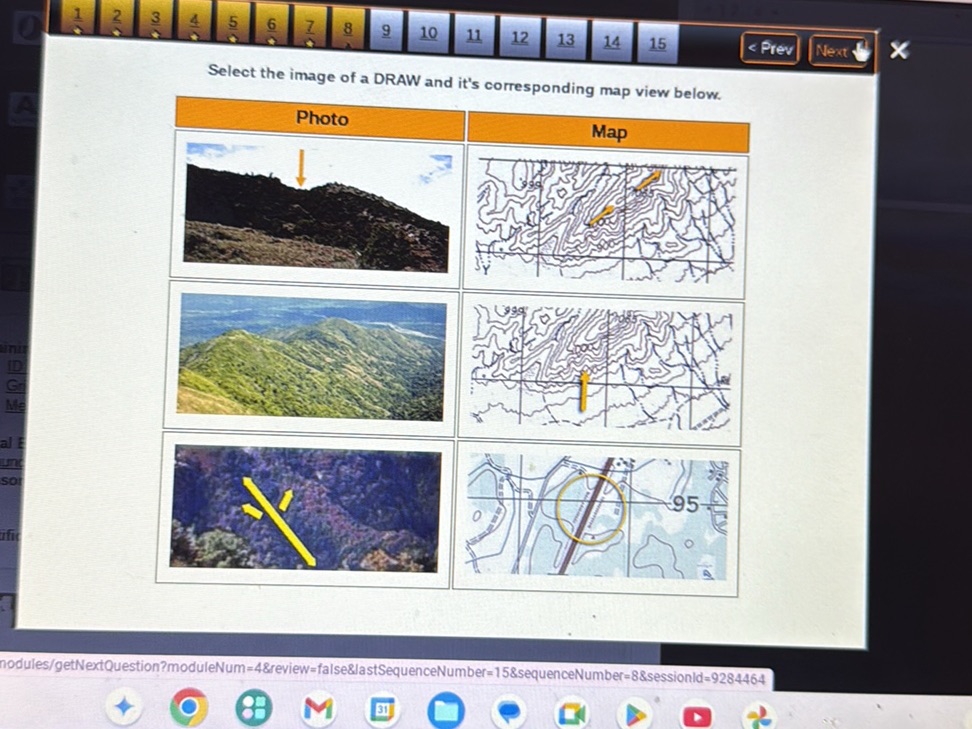Viewport: 972px width, 729px height.
Task: Launch Google Calendar
Action: coord(382,711)
